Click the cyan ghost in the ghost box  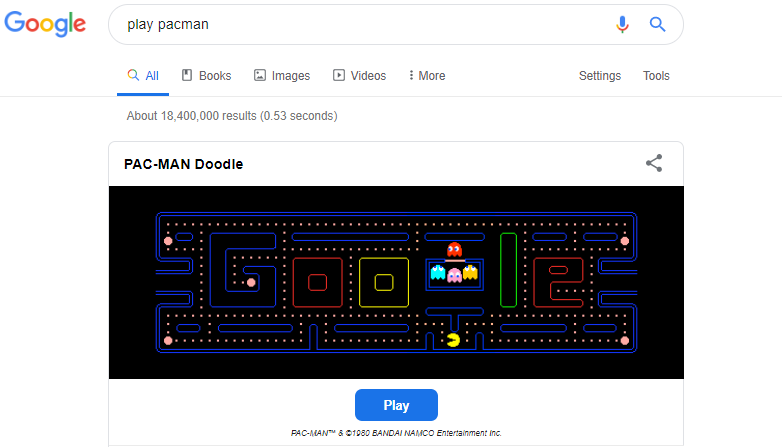click(438, 273)
